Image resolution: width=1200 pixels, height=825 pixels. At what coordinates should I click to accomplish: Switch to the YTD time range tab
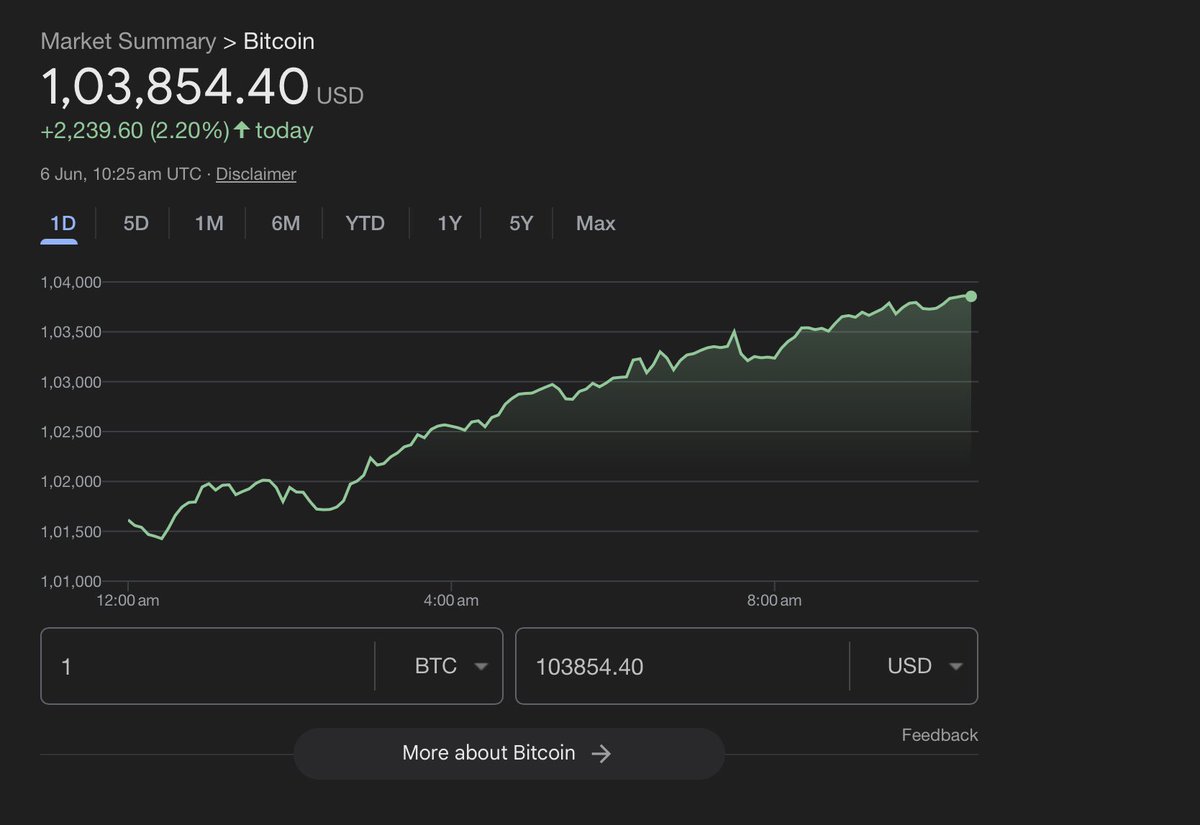tap(365, 223)
